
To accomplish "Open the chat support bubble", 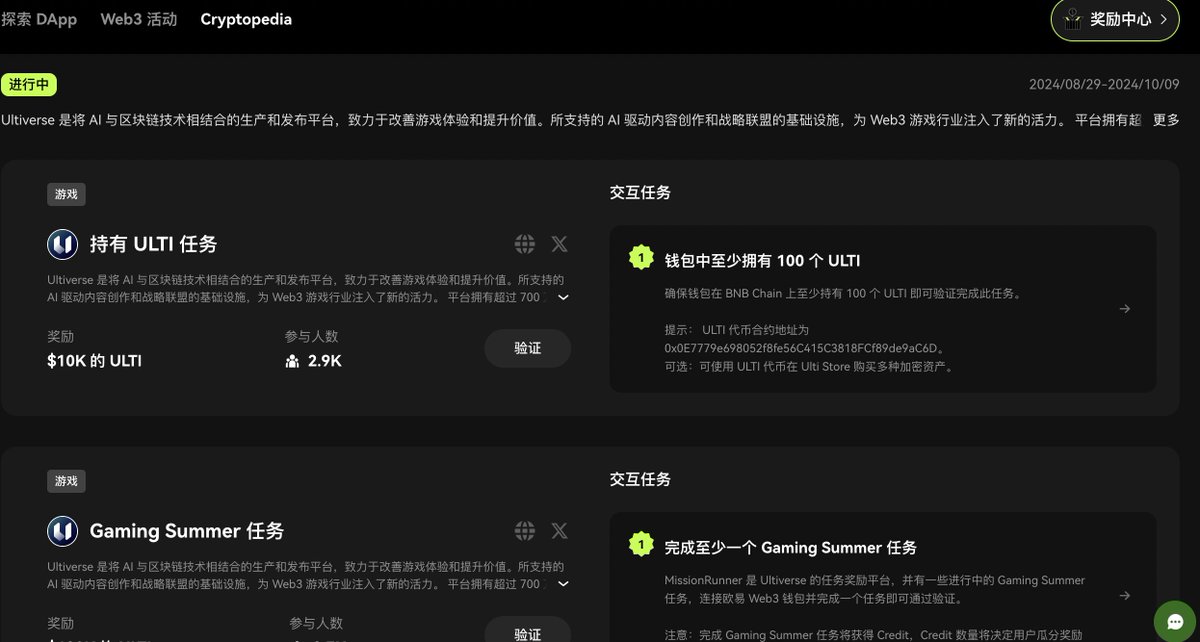I will [x=1174, y=621].
